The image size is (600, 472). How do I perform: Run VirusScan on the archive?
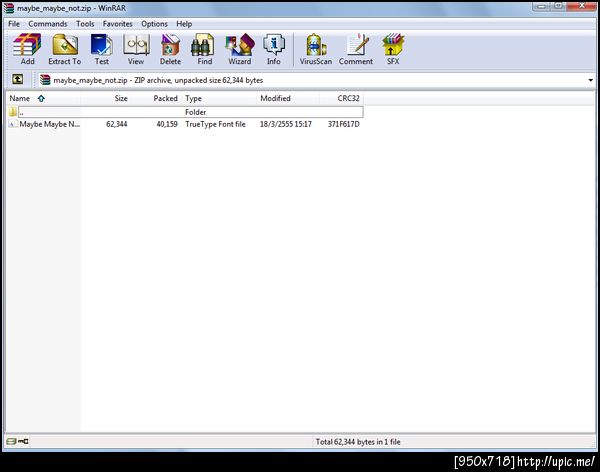point(316,49)
